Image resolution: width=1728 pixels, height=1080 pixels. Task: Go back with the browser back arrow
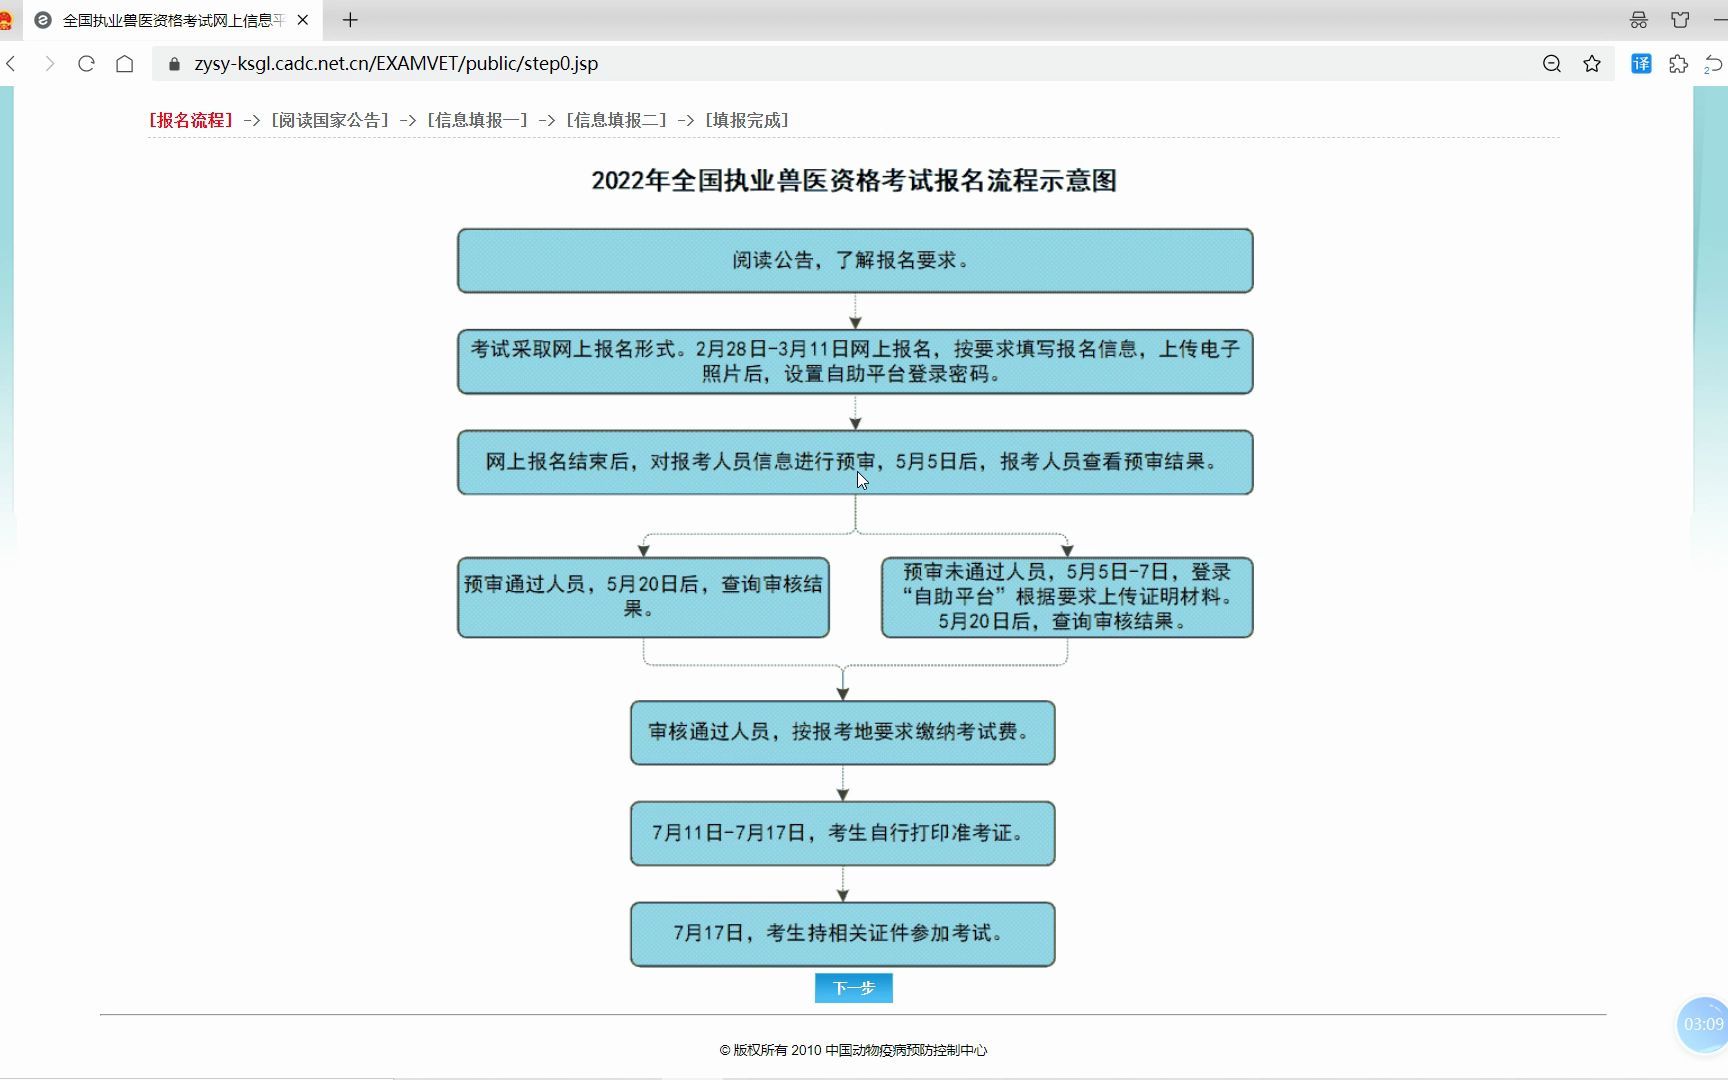12,64
